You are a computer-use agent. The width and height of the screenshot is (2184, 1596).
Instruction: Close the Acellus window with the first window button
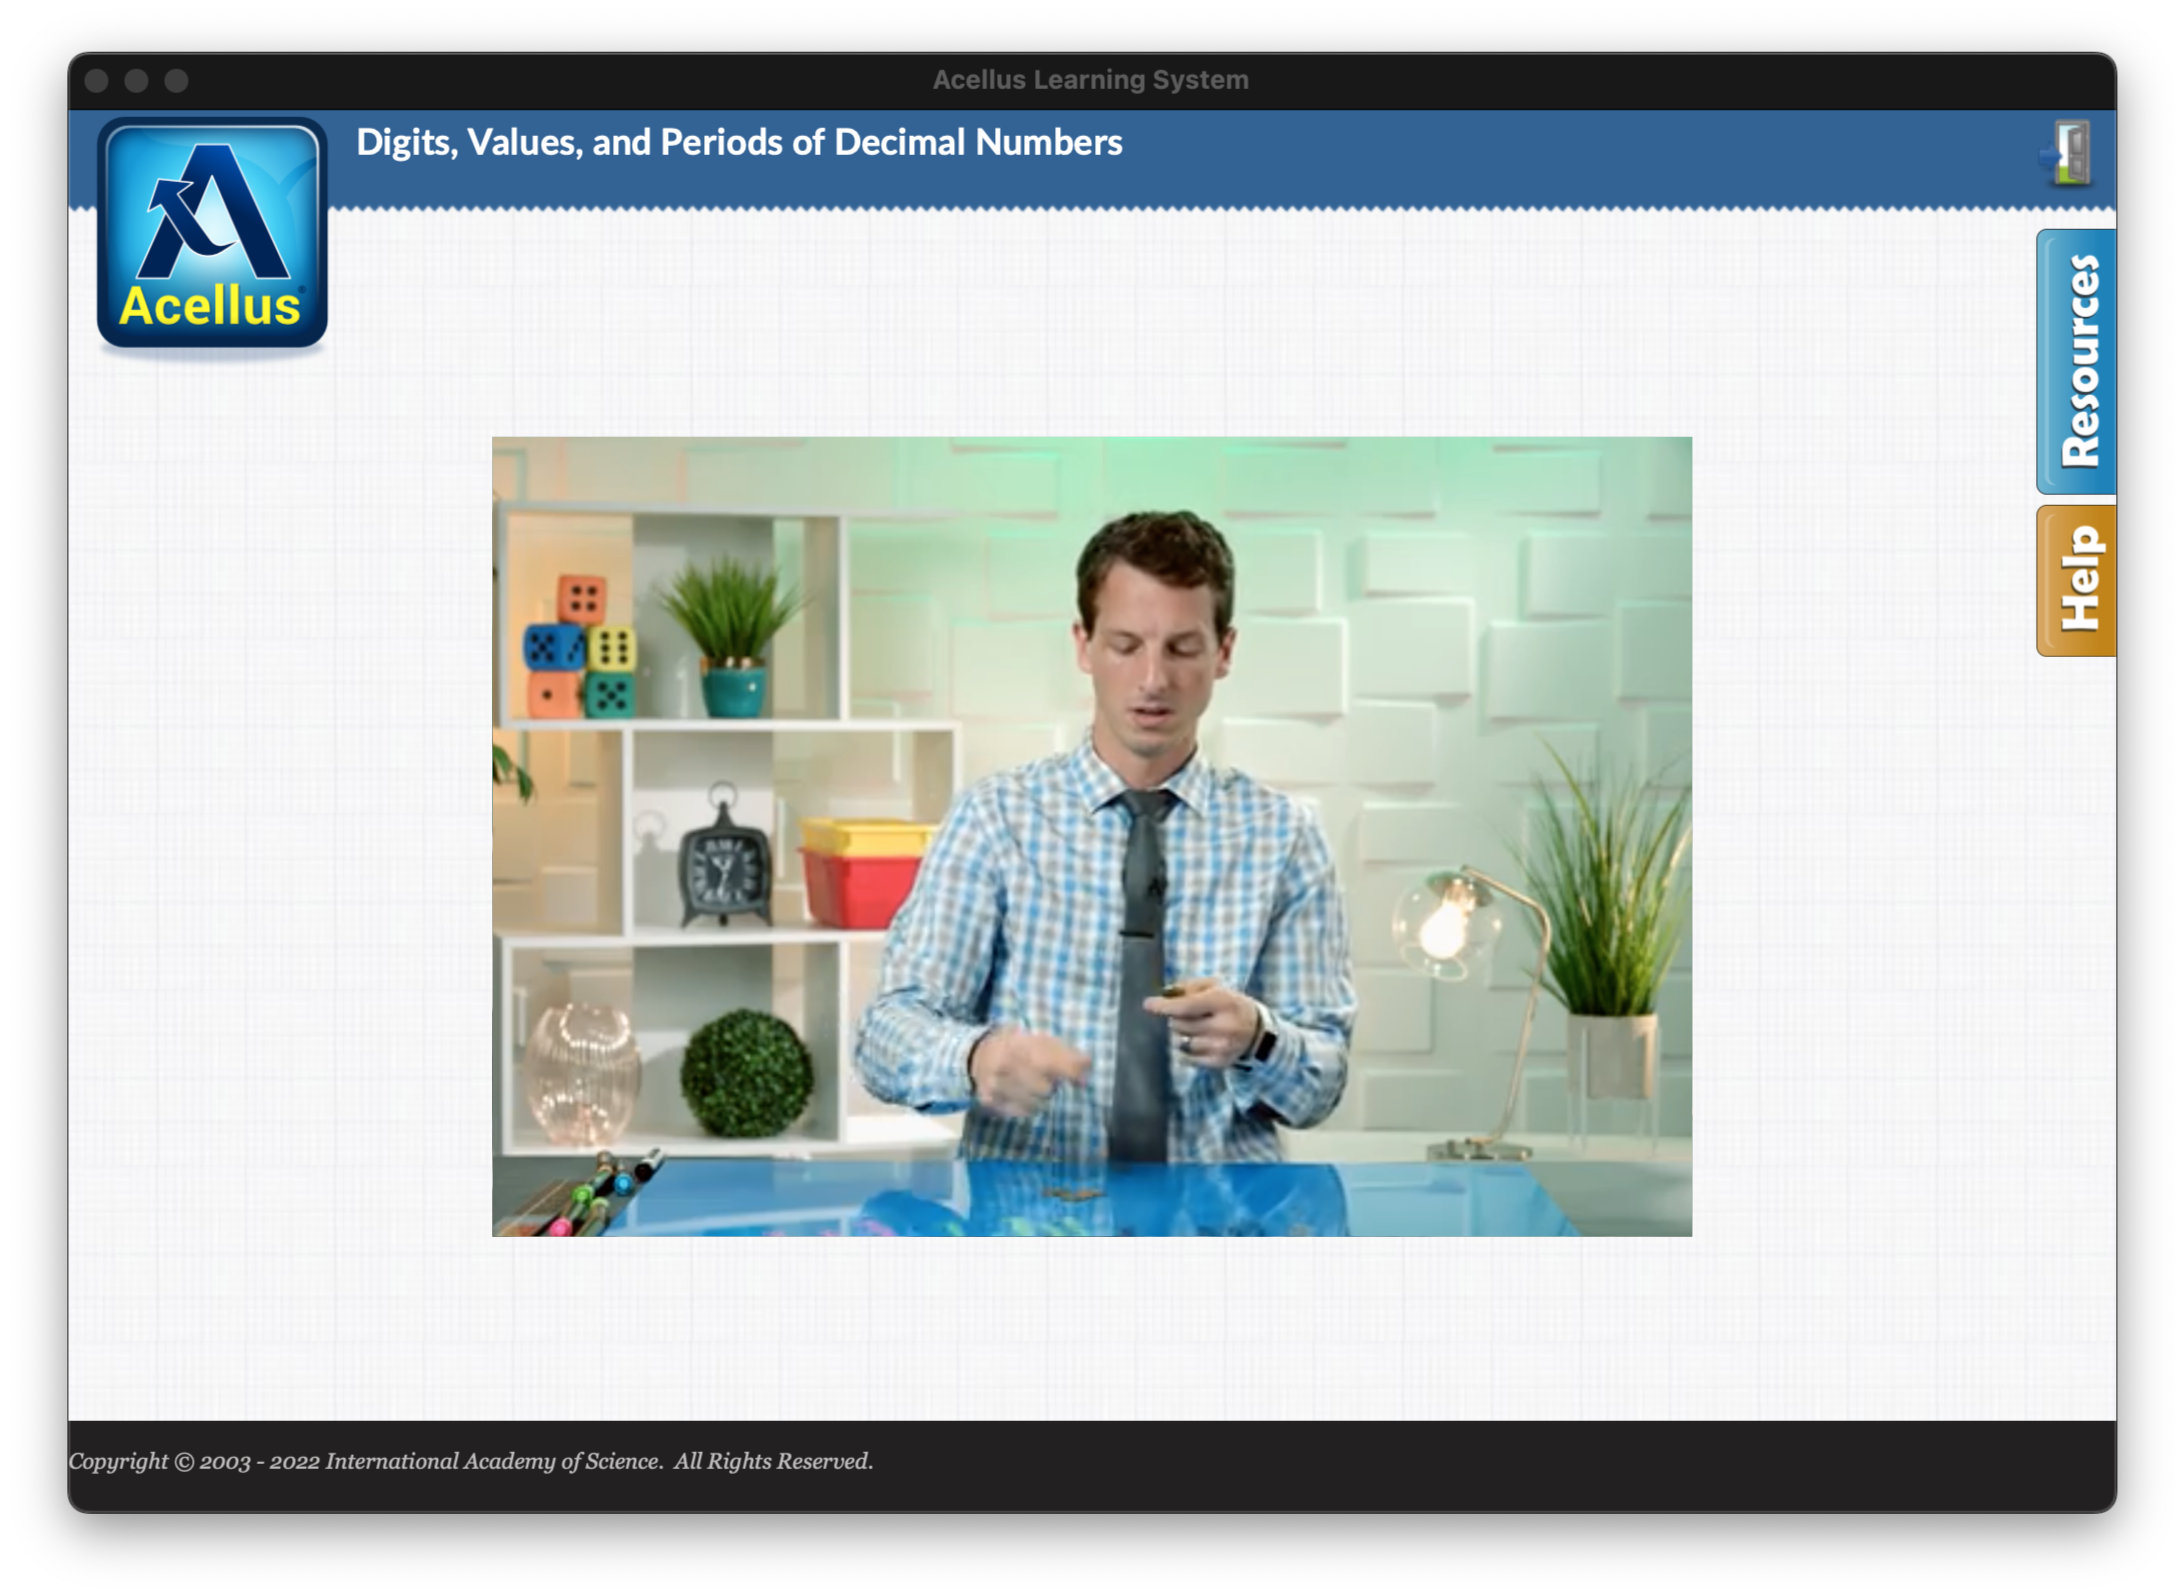[x=97, y=80]
